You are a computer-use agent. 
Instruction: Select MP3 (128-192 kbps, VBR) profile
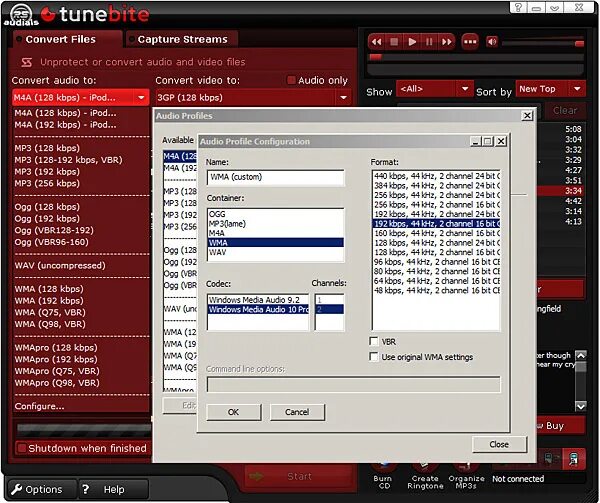pyautogui.click(x=68, y=160)
